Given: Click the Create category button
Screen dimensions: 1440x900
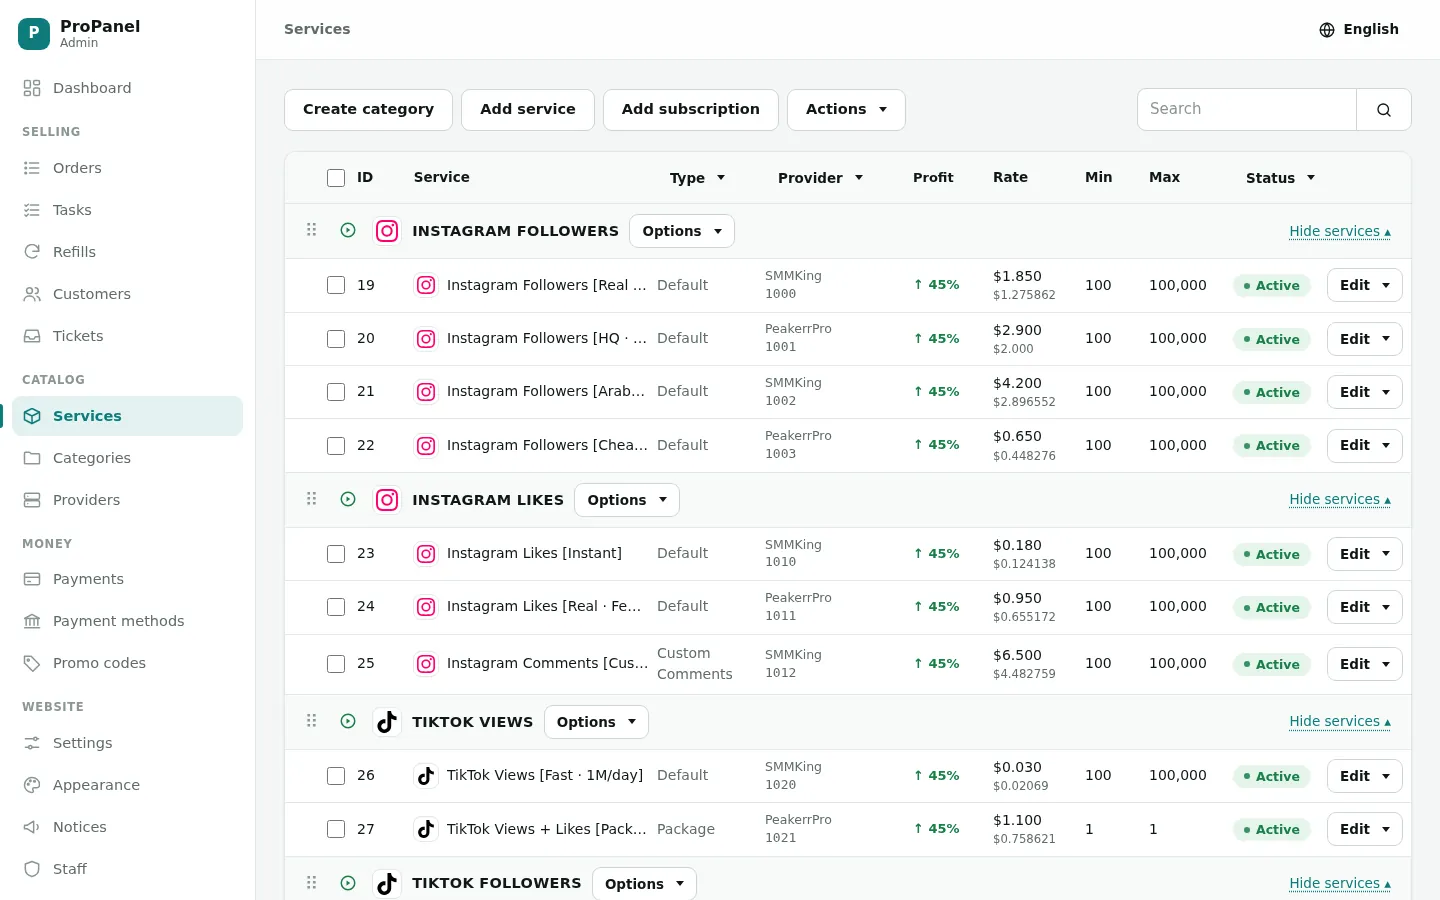Looking at the screenshot, I should (x=368, y=110).
